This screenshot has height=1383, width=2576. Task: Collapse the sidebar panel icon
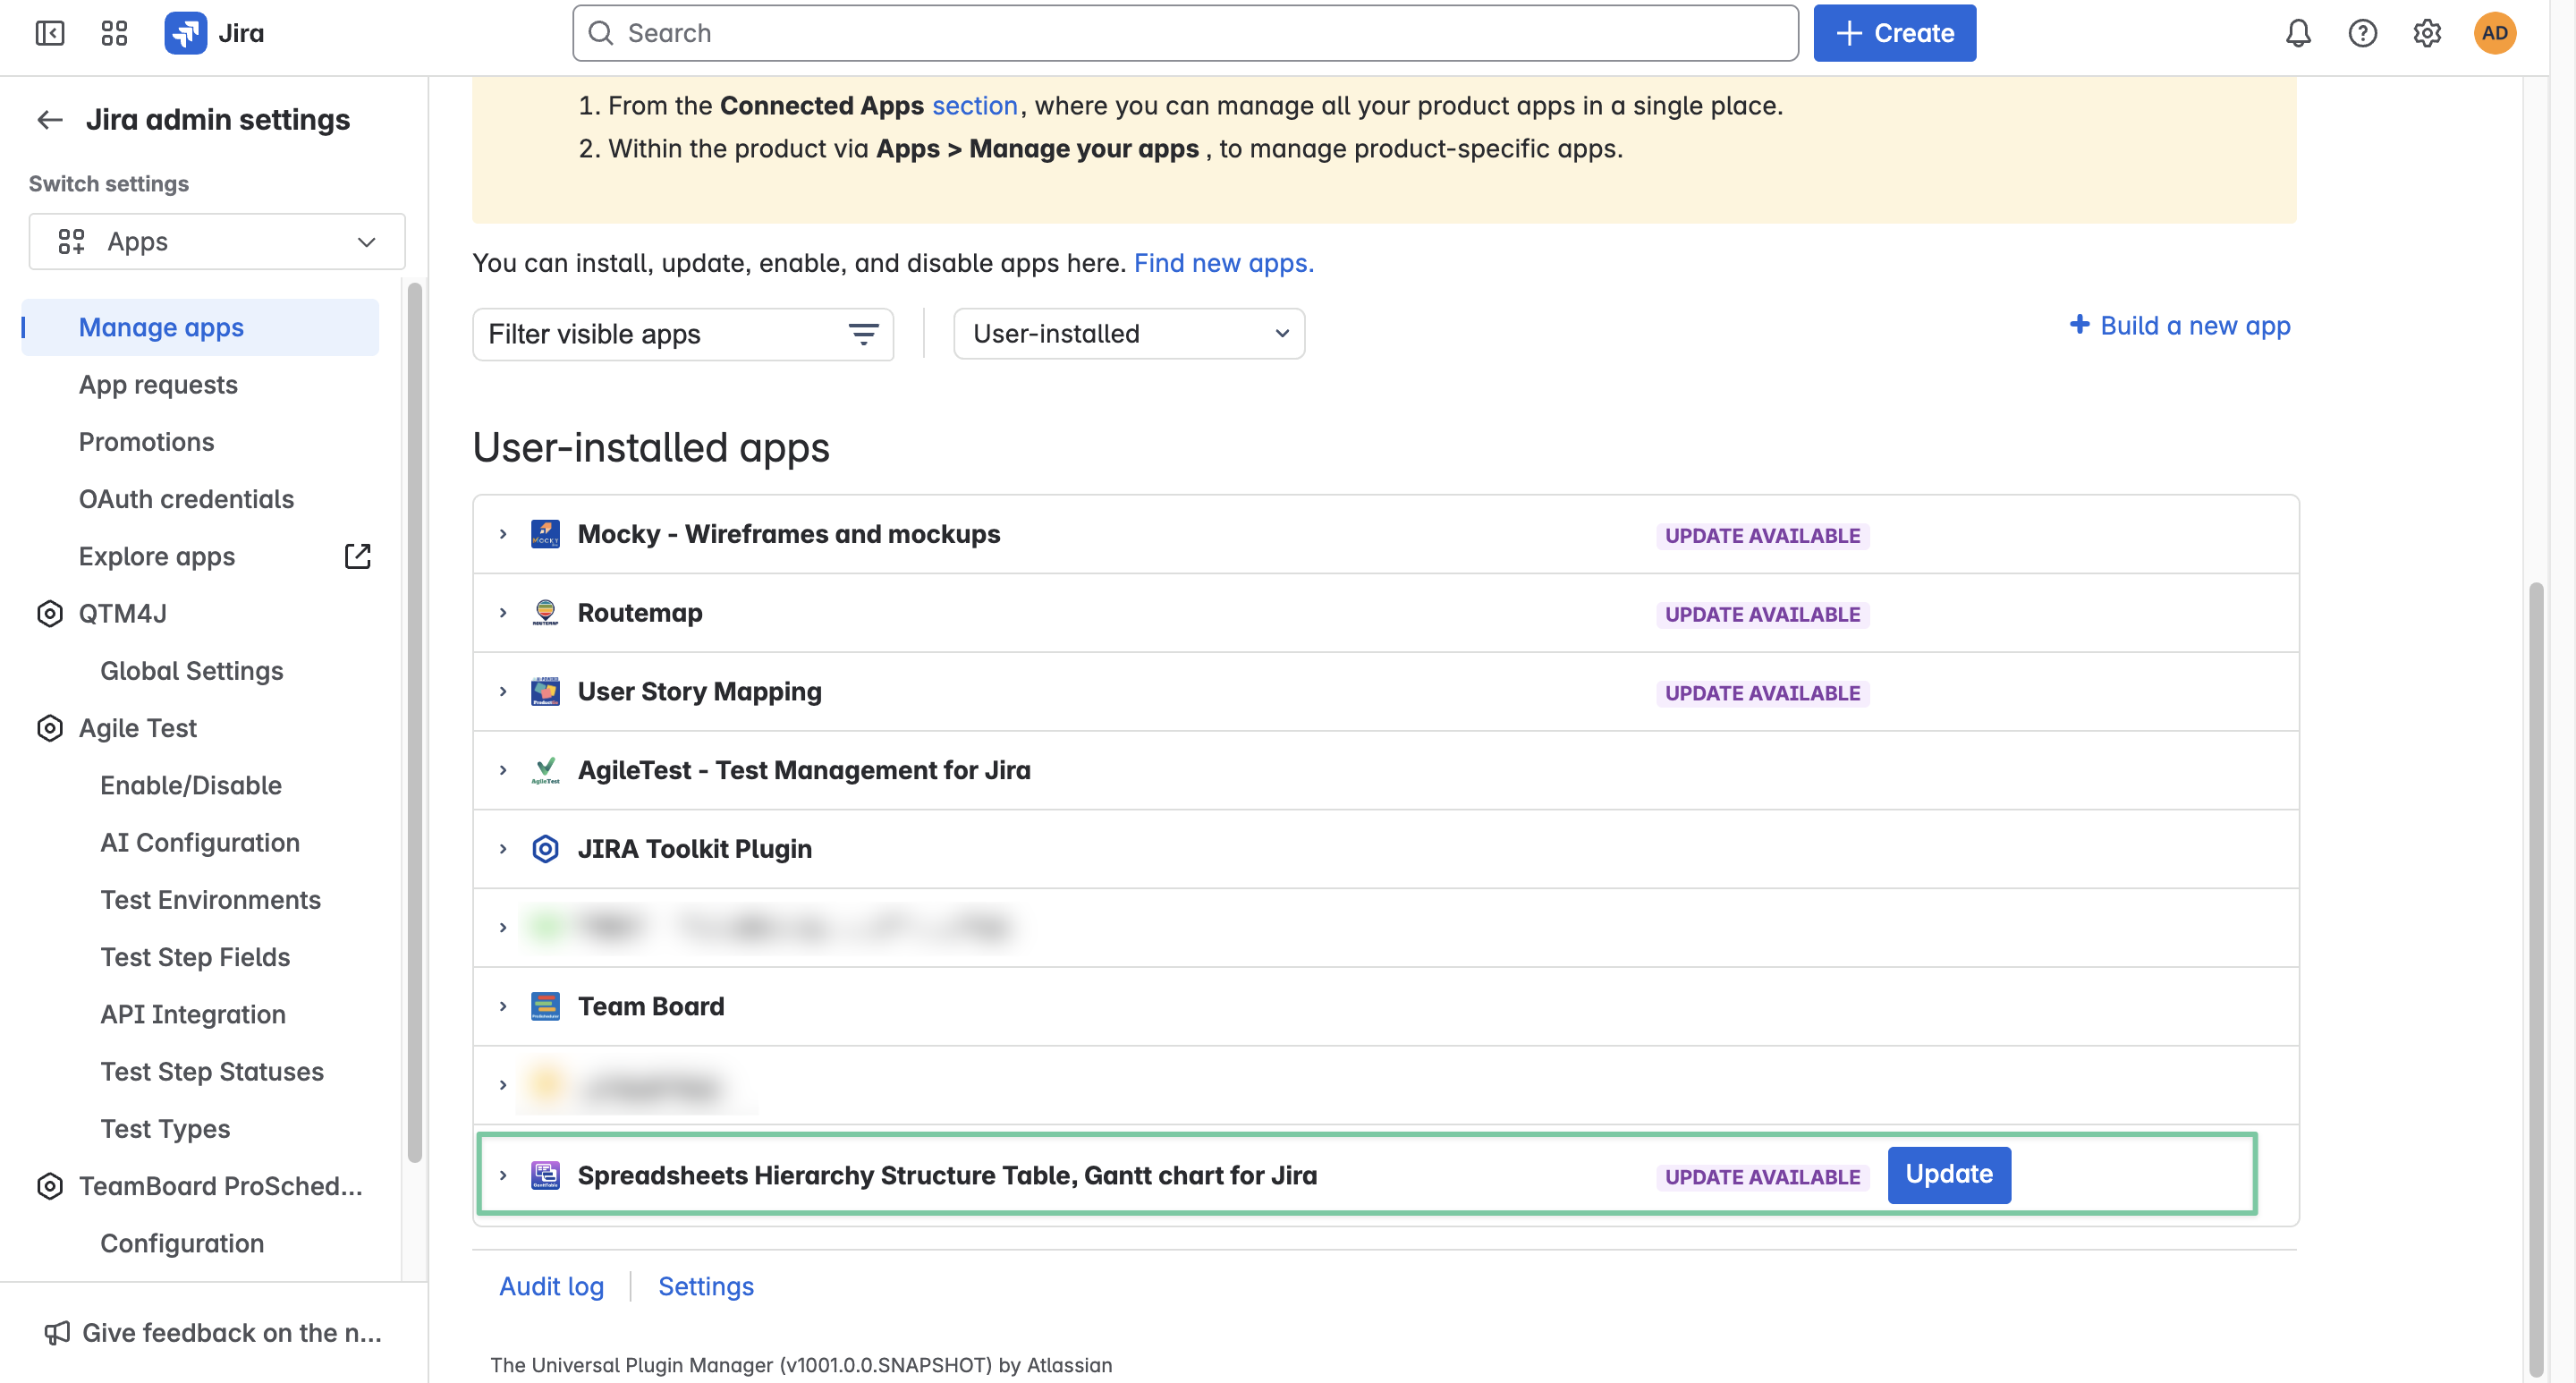pos(50,33)
